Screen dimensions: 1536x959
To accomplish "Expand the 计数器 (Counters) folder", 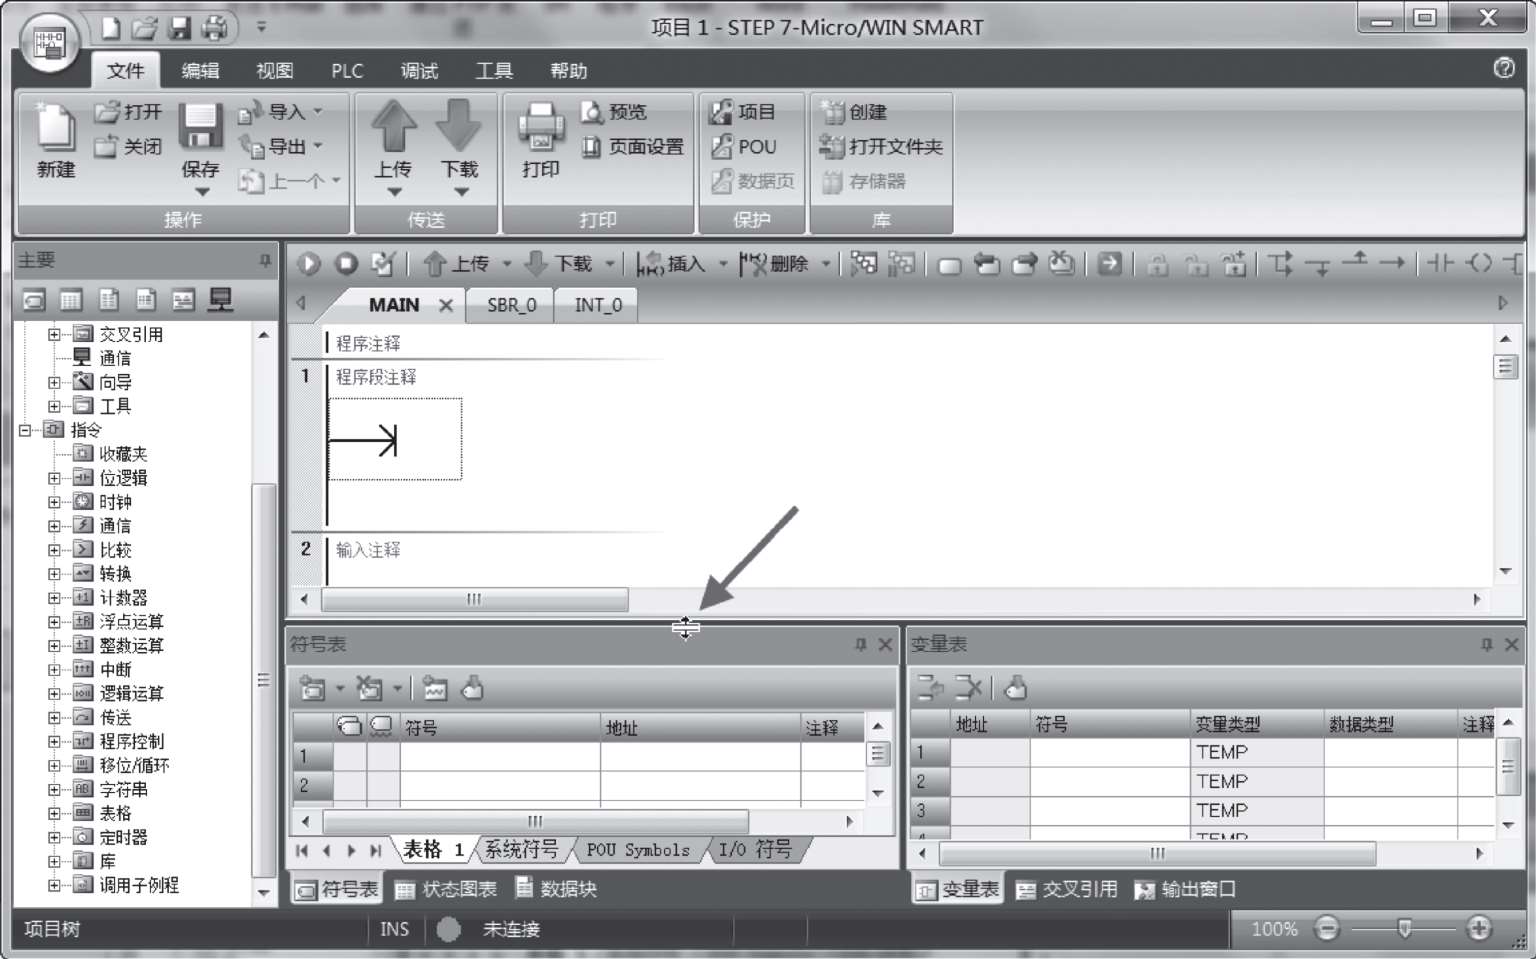I will pyautogui.click(x=54, y=598).
